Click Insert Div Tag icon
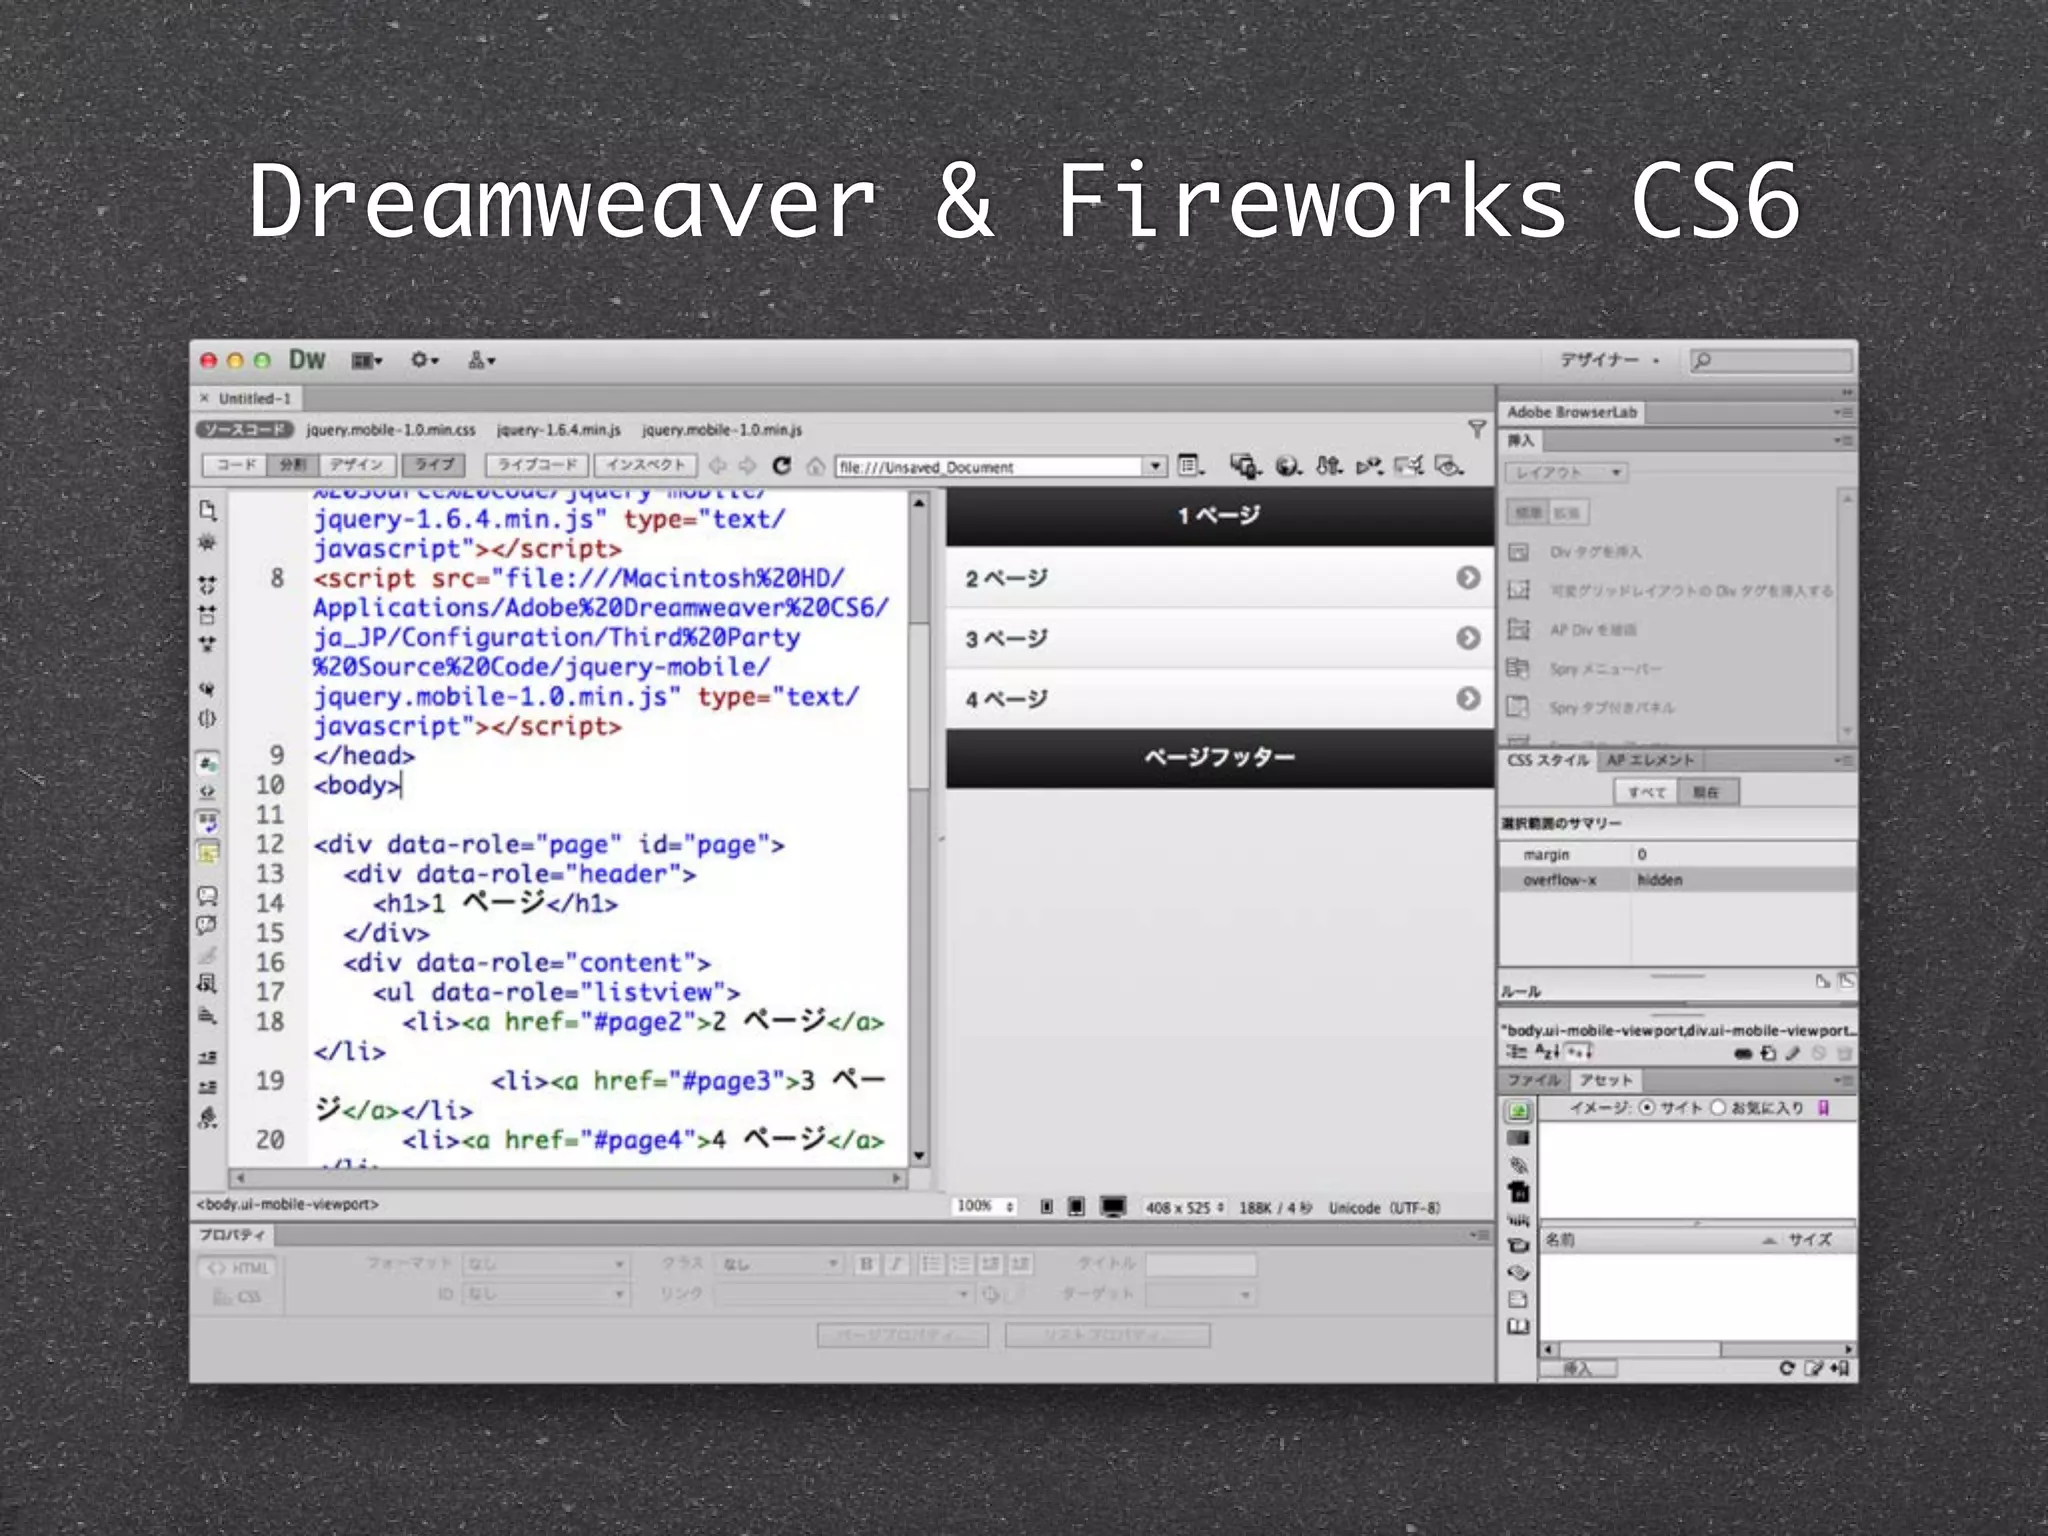 point(1518,552)
